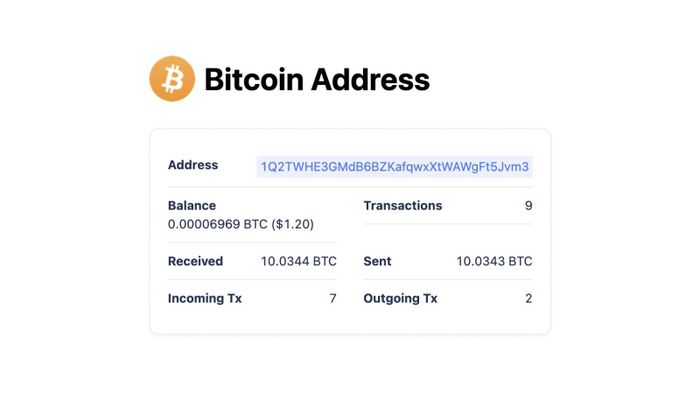
Task: Click the Balance label
Action: tap(192, 205)
